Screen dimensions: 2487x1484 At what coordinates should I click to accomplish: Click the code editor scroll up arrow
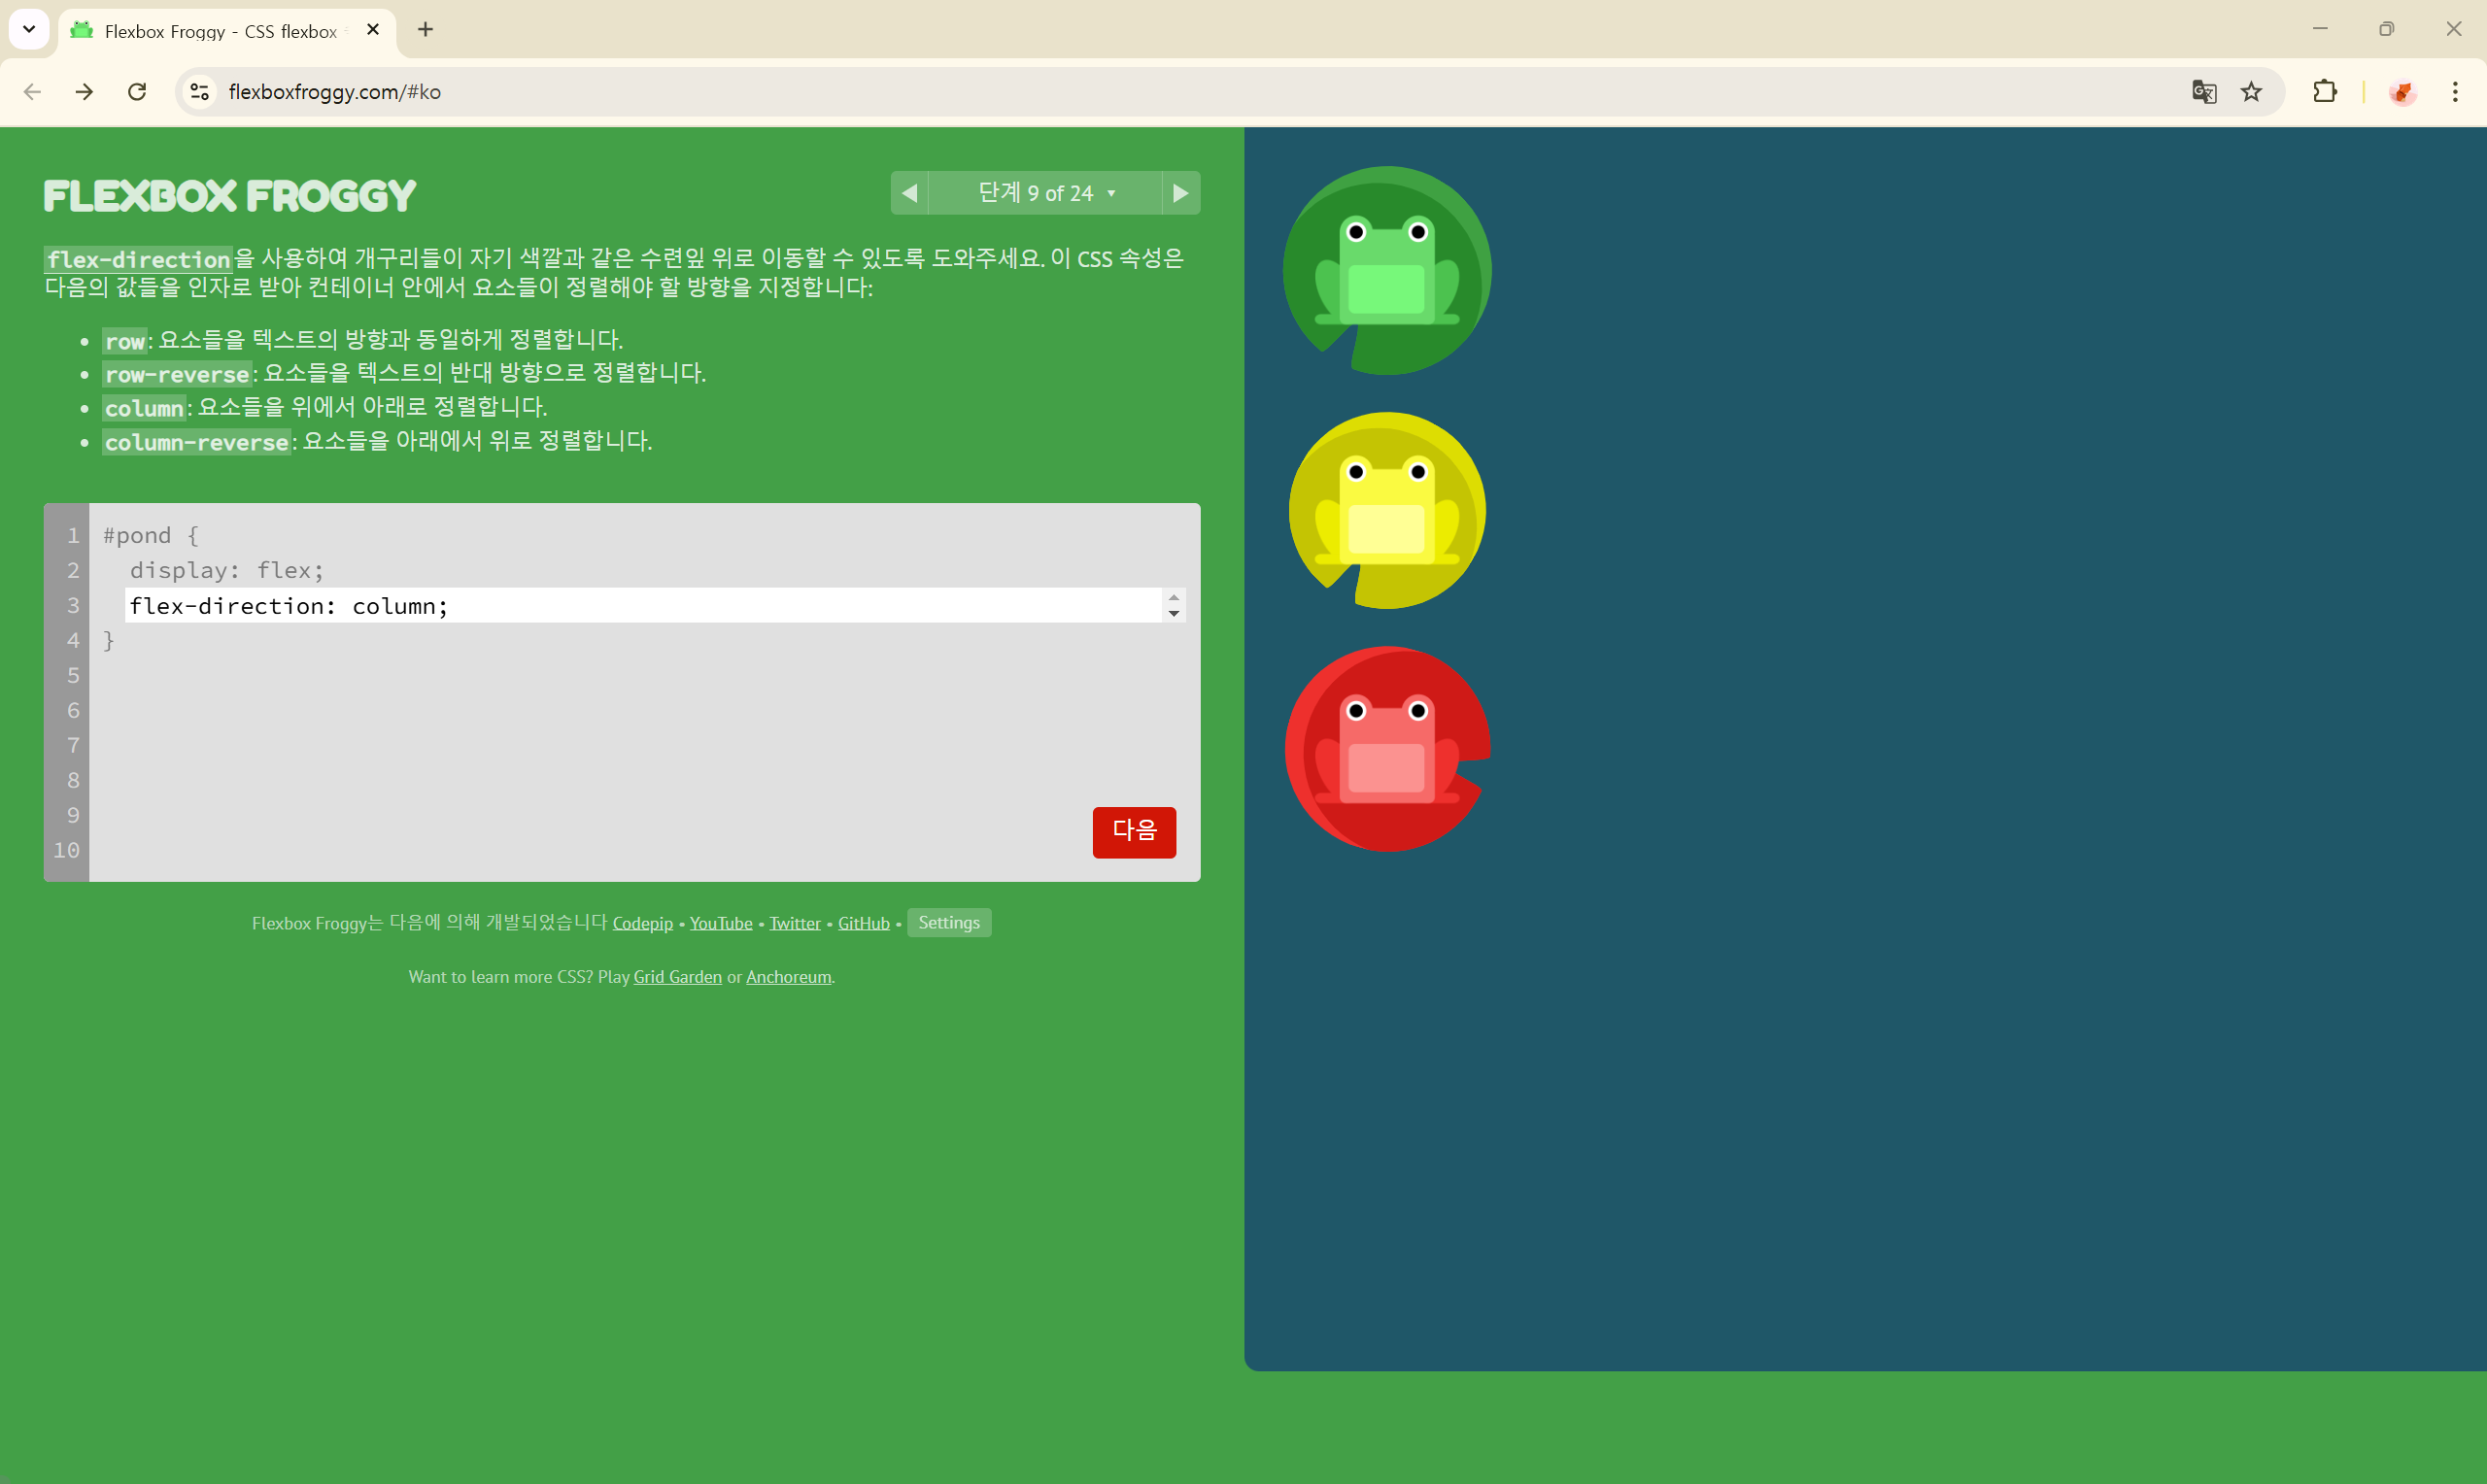point(1174,598)
